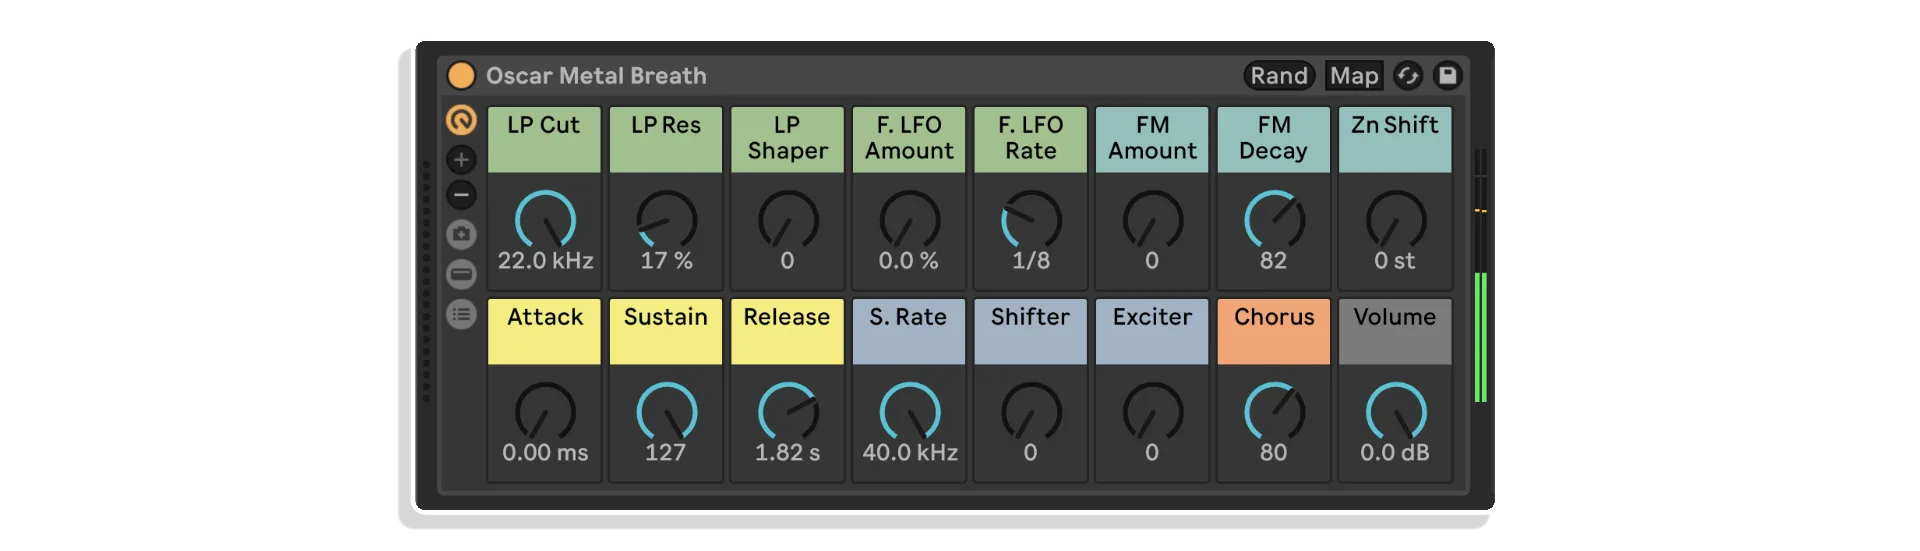The image size is (1920, 551).
Task: Click the 0.0 % value
Action: pyautogui.click(x=909, y=261)
